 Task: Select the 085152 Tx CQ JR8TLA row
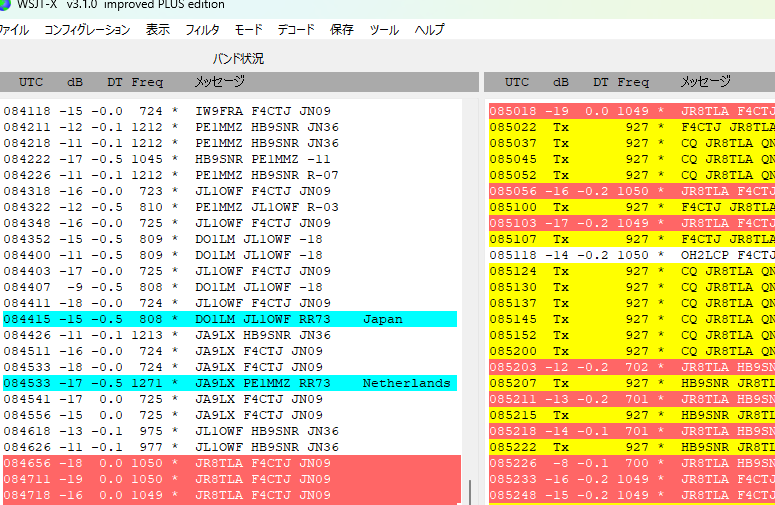632,335
